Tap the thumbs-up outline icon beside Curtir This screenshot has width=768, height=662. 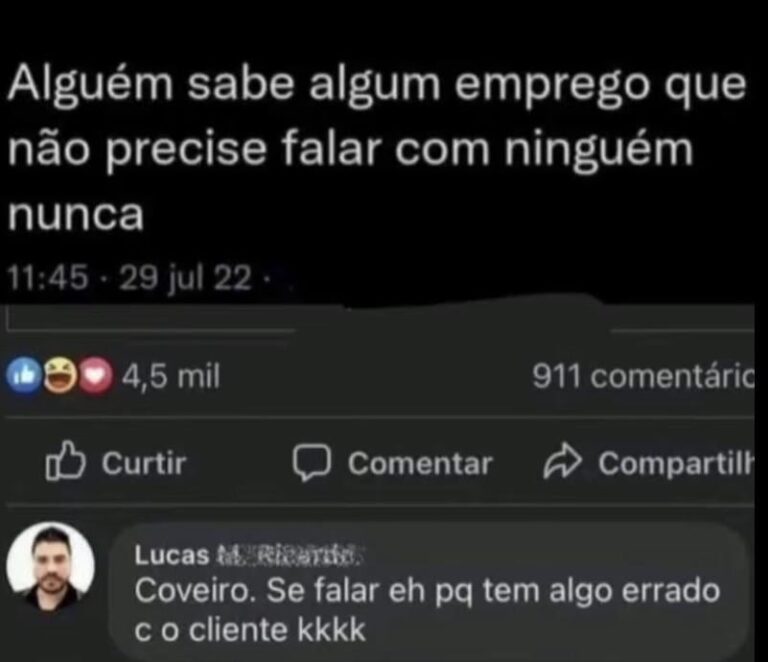65,460
